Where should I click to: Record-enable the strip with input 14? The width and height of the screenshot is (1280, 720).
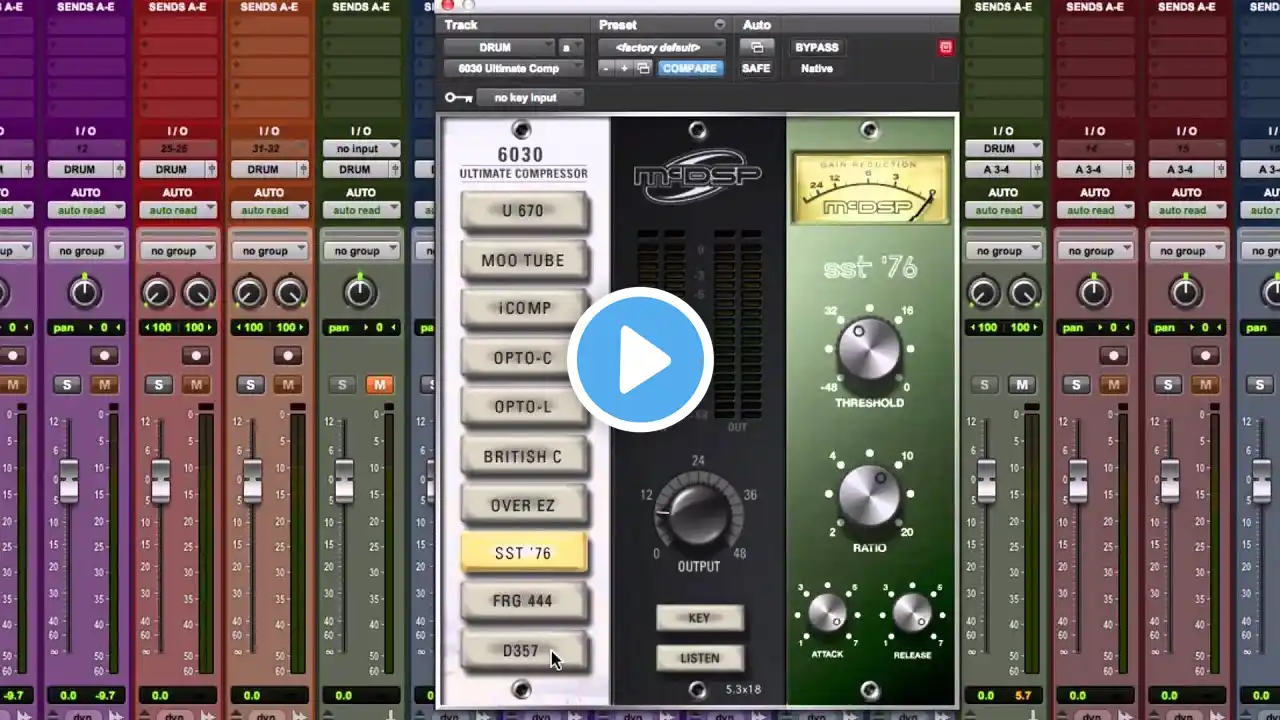coord(1113,355)
